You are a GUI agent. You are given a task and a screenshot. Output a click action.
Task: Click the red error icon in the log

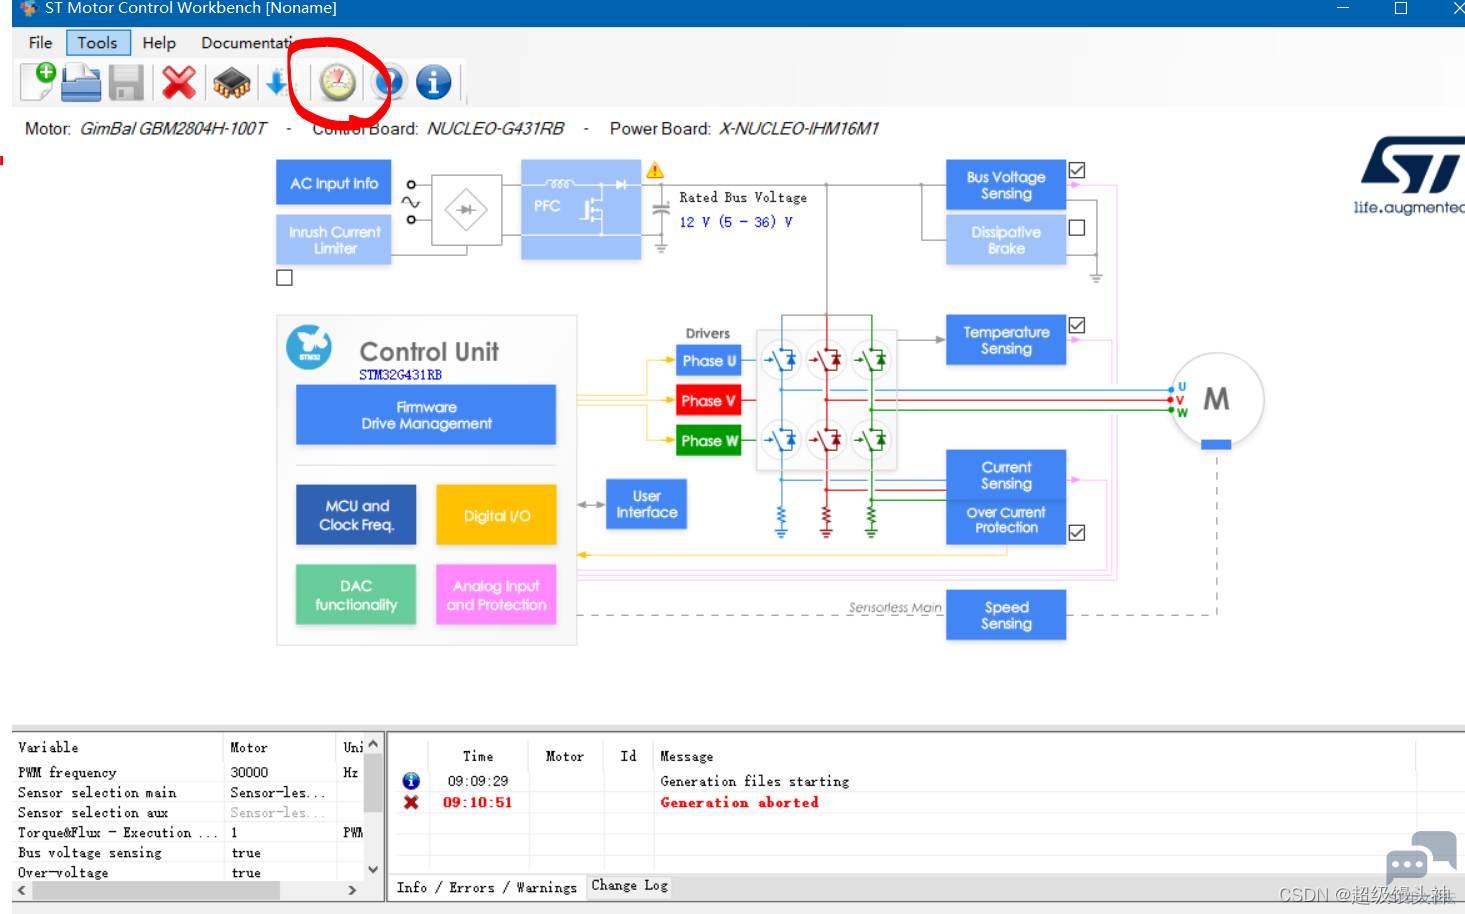click(x=411, y=802)
